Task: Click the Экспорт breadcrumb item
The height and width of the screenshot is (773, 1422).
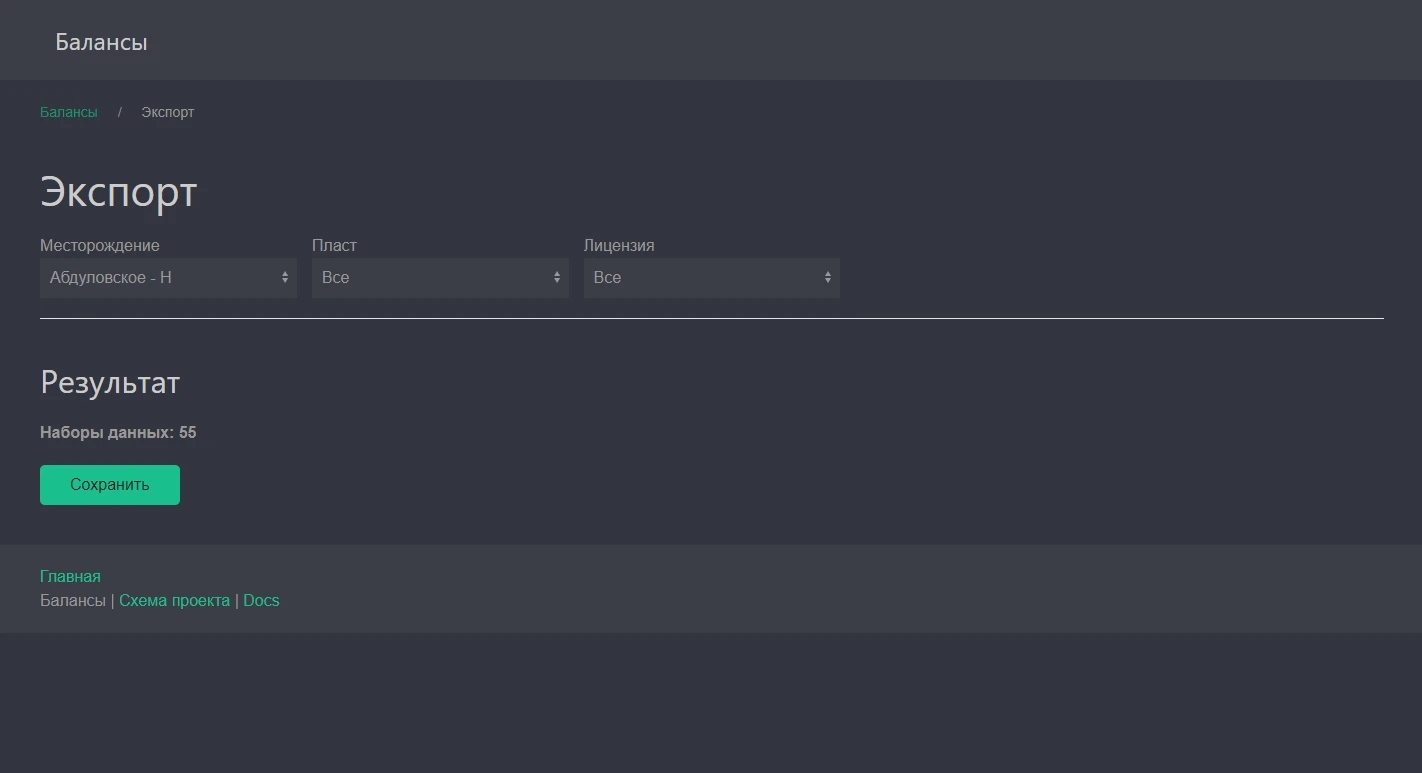Action: (167, 112)
